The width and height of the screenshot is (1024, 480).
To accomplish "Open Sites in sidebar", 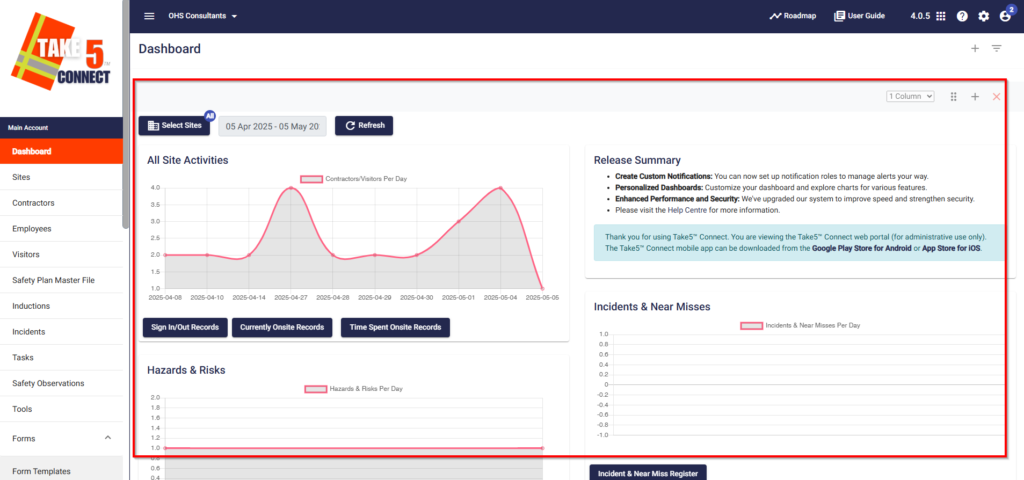I will coord(61,177).
